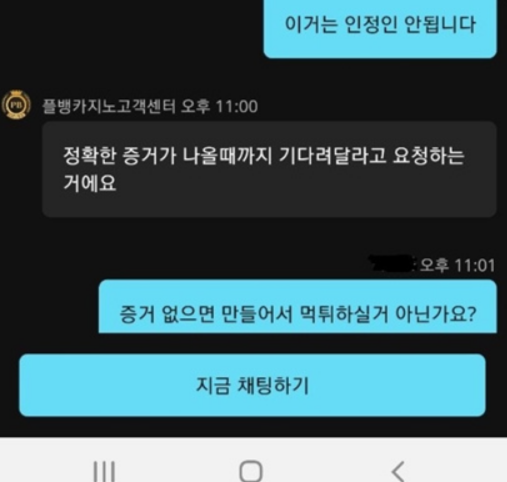The image size is (507, 482).
Task: Tap the Android home navigation icon
Action: 251,471
